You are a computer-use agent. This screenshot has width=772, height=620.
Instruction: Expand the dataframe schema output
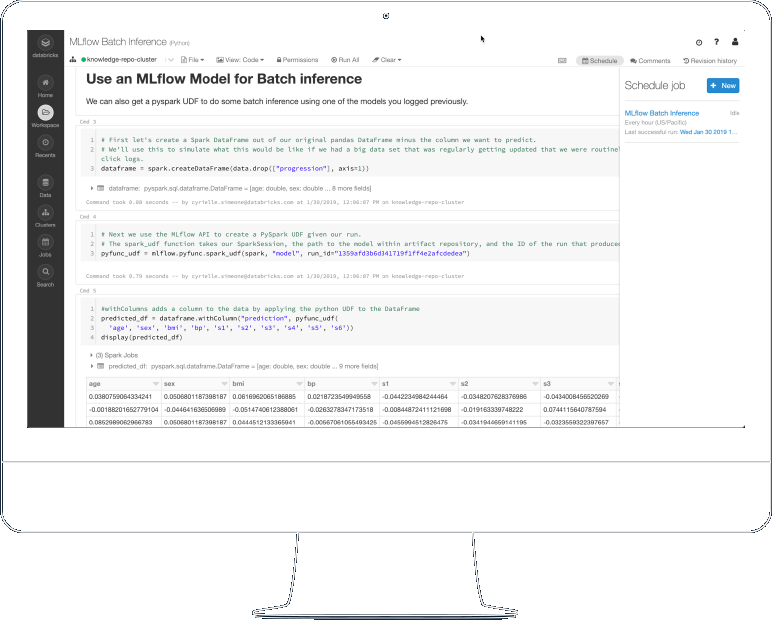92,188
